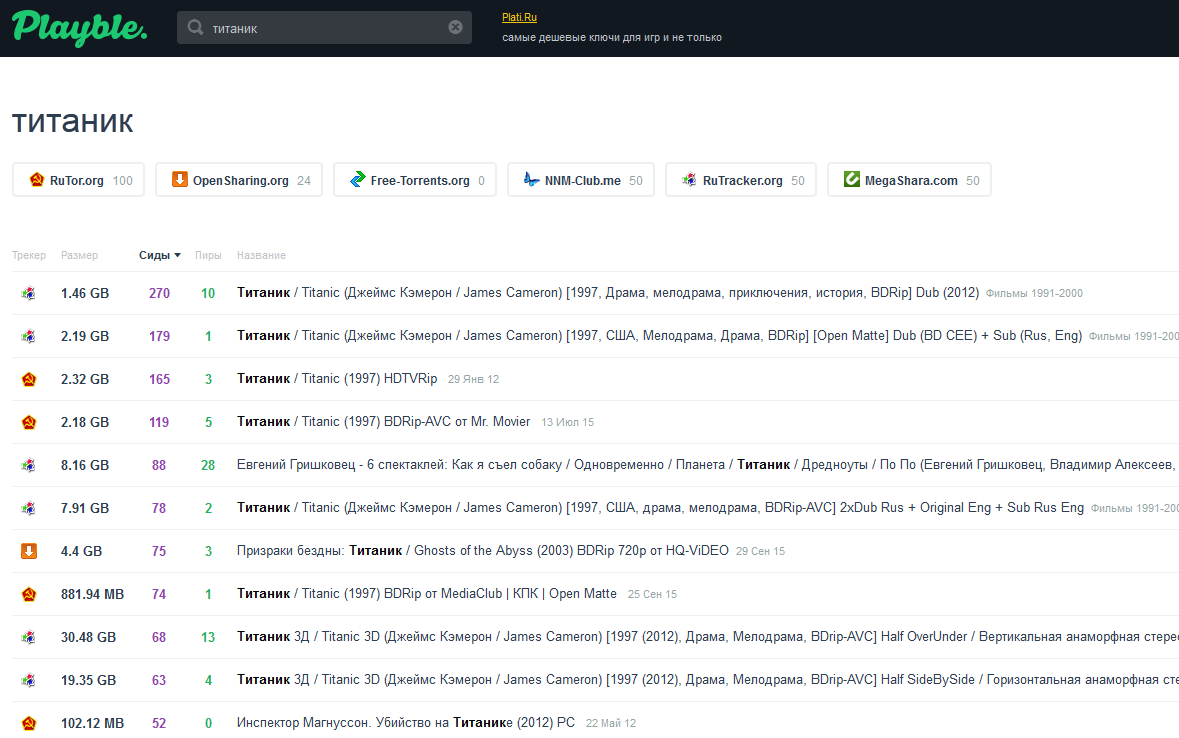Sort results by Размер column
The height and width of the screenshot is (738, 1179).
(x=79, y=255)
